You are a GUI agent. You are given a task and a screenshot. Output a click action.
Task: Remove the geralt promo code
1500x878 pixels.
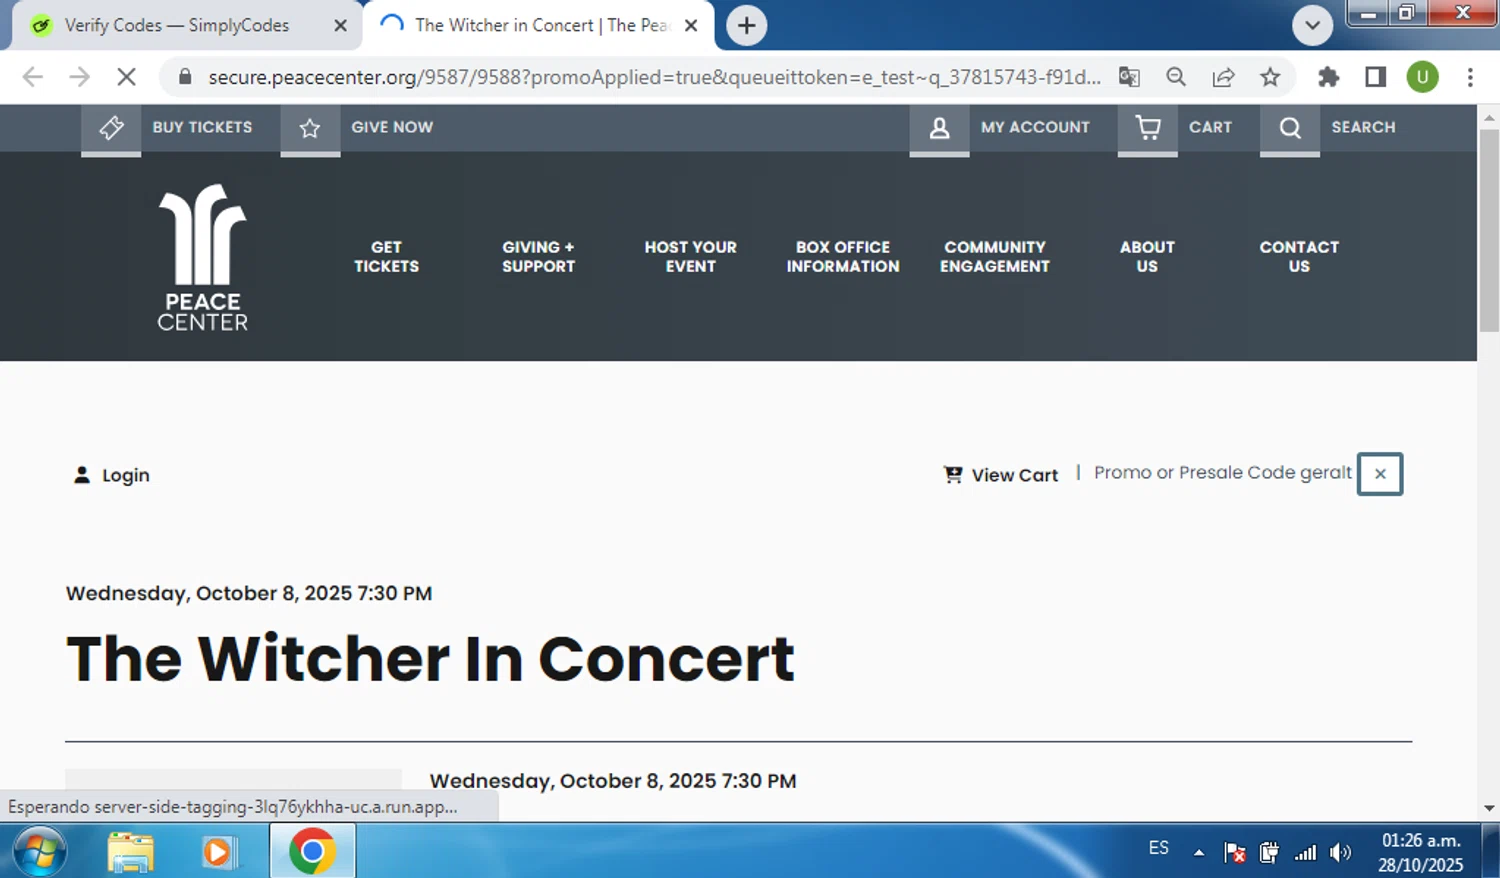pos(1380,474)
